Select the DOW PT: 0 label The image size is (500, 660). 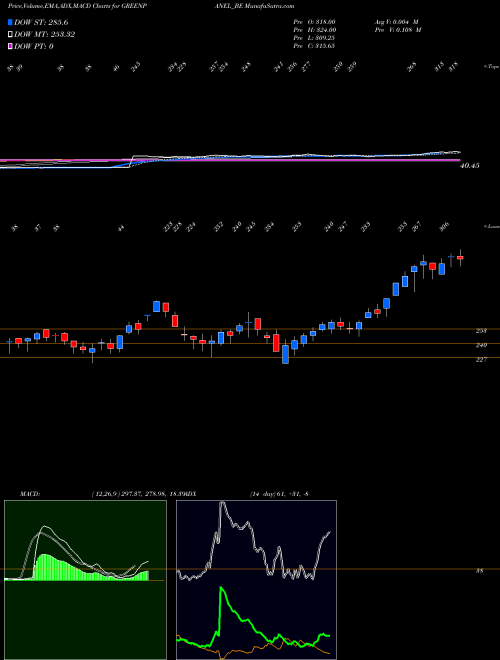pyautogui.click(x=34, y=46)
